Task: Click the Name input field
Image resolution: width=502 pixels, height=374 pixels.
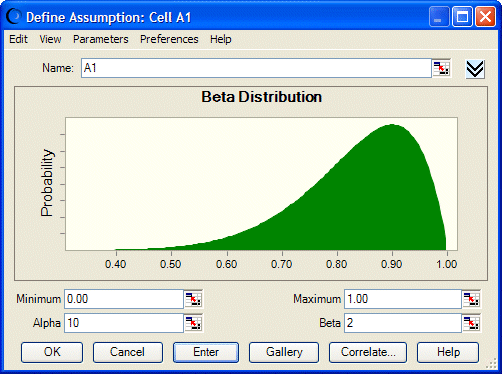Action: [256, 68]
